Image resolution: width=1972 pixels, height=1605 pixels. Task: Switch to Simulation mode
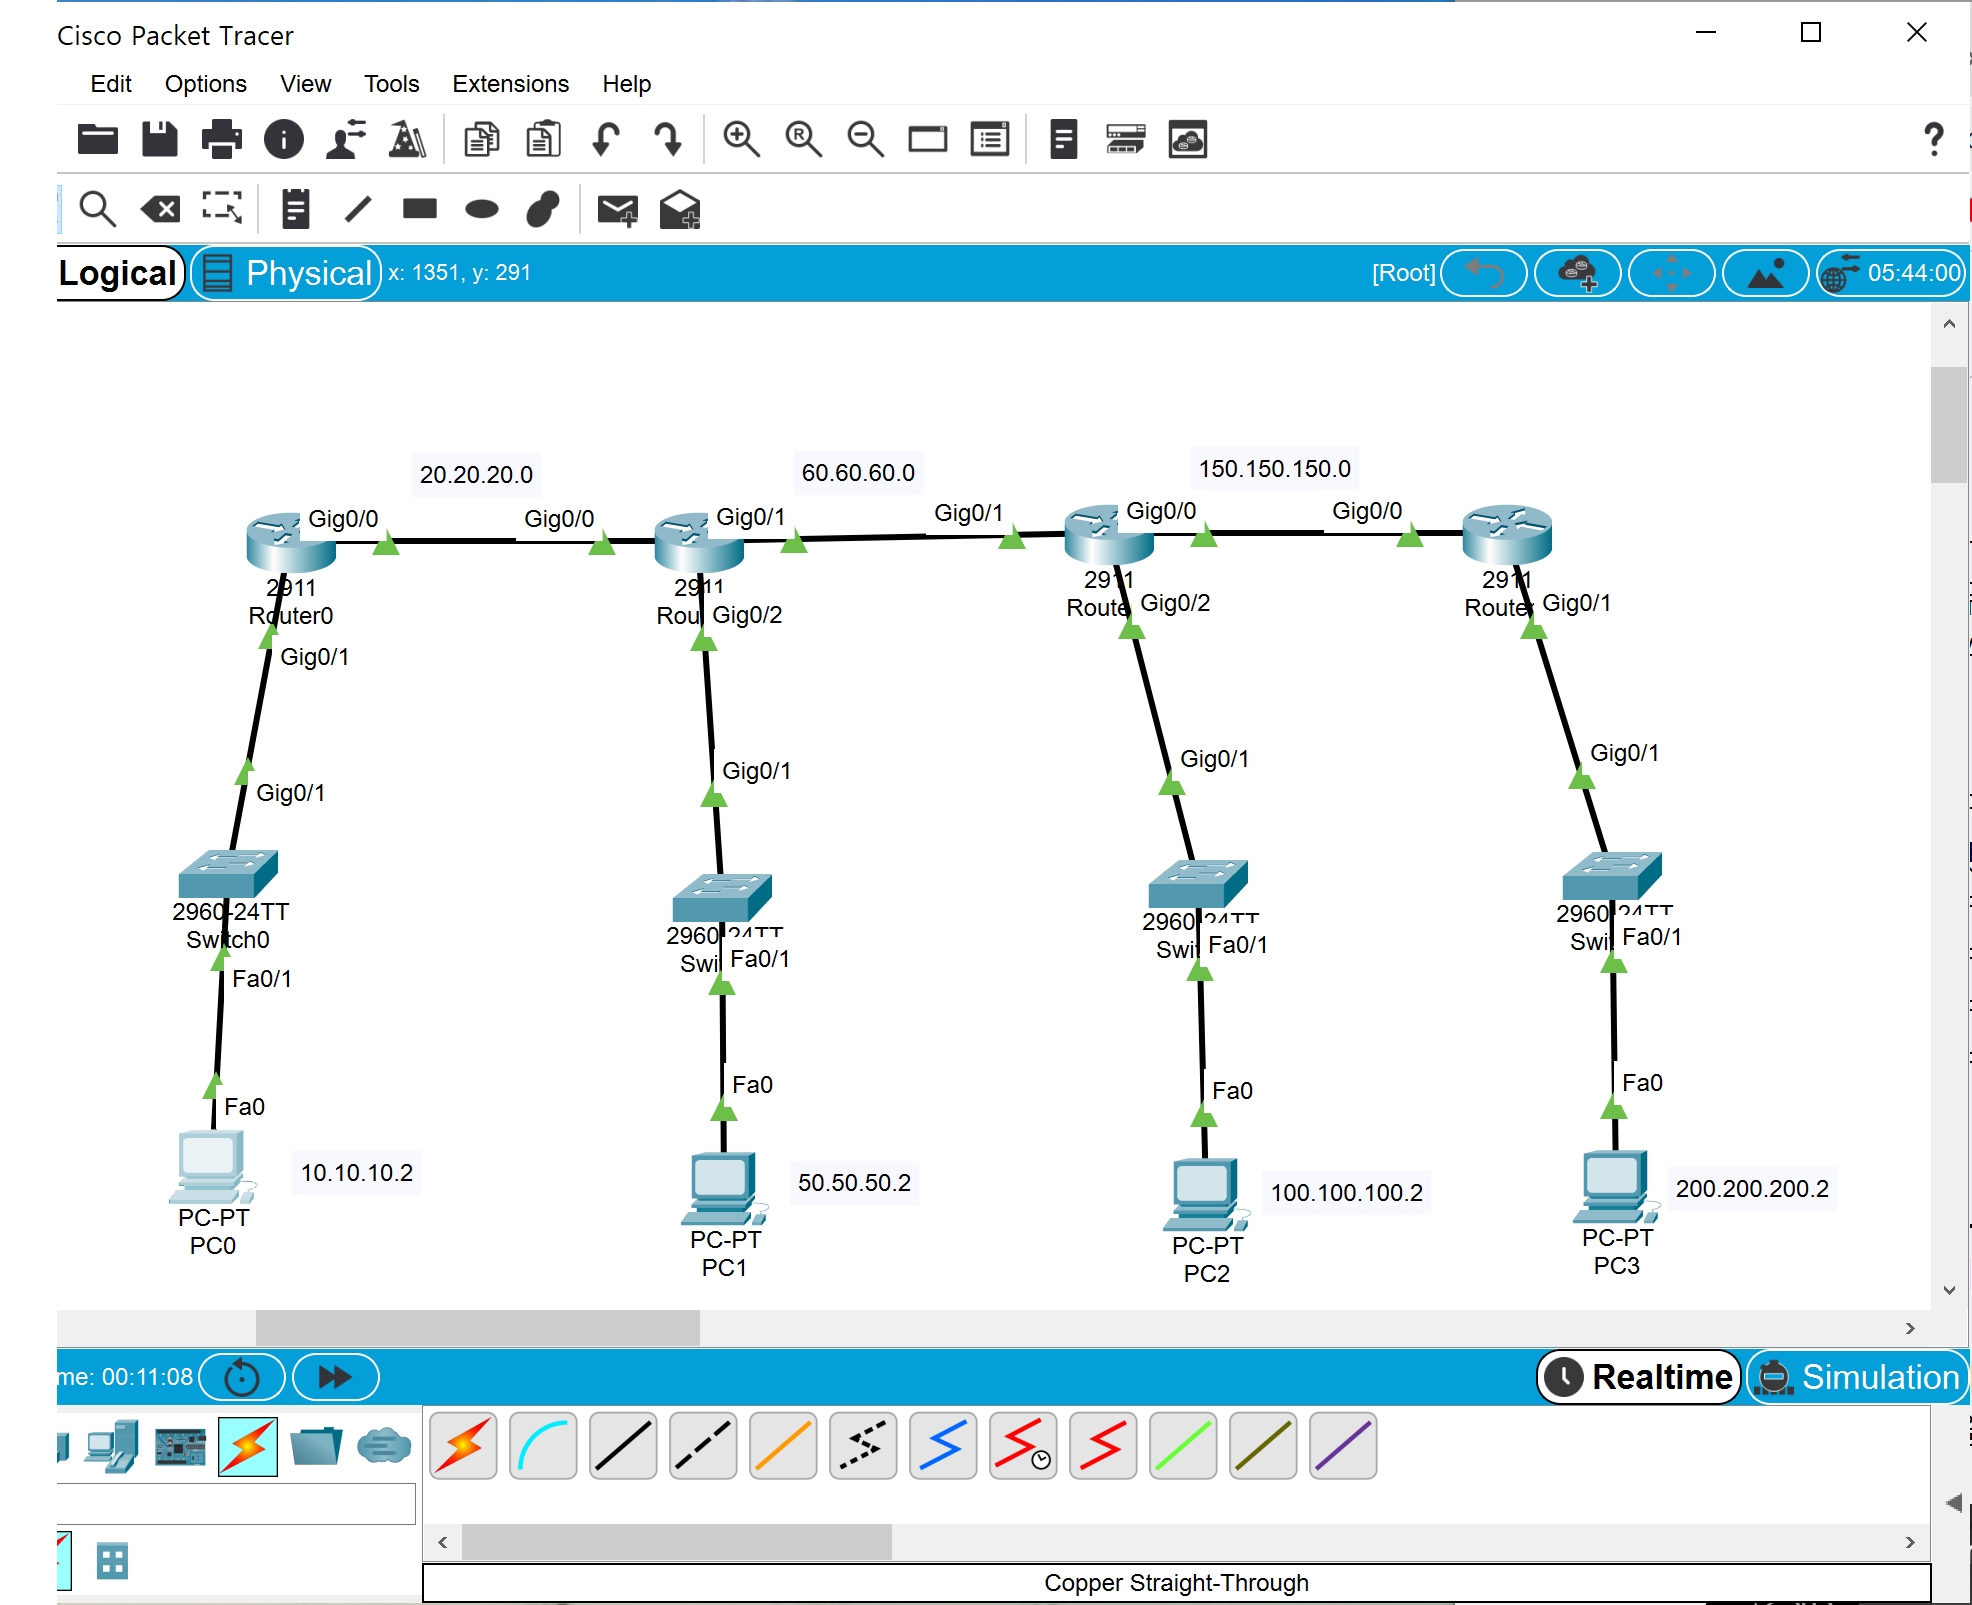click(x=1859, y=1377)
